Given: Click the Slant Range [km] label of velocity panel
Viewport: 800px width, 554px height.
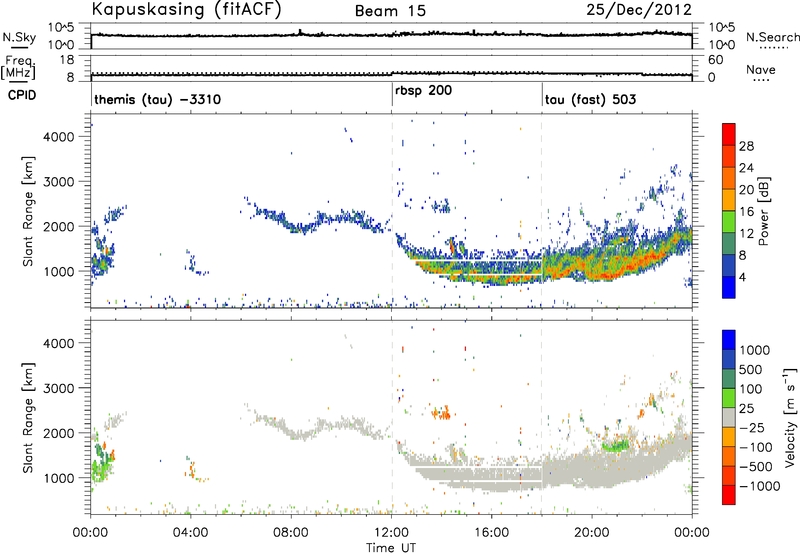Looking at the screenshot, I should tap(28, 418).
